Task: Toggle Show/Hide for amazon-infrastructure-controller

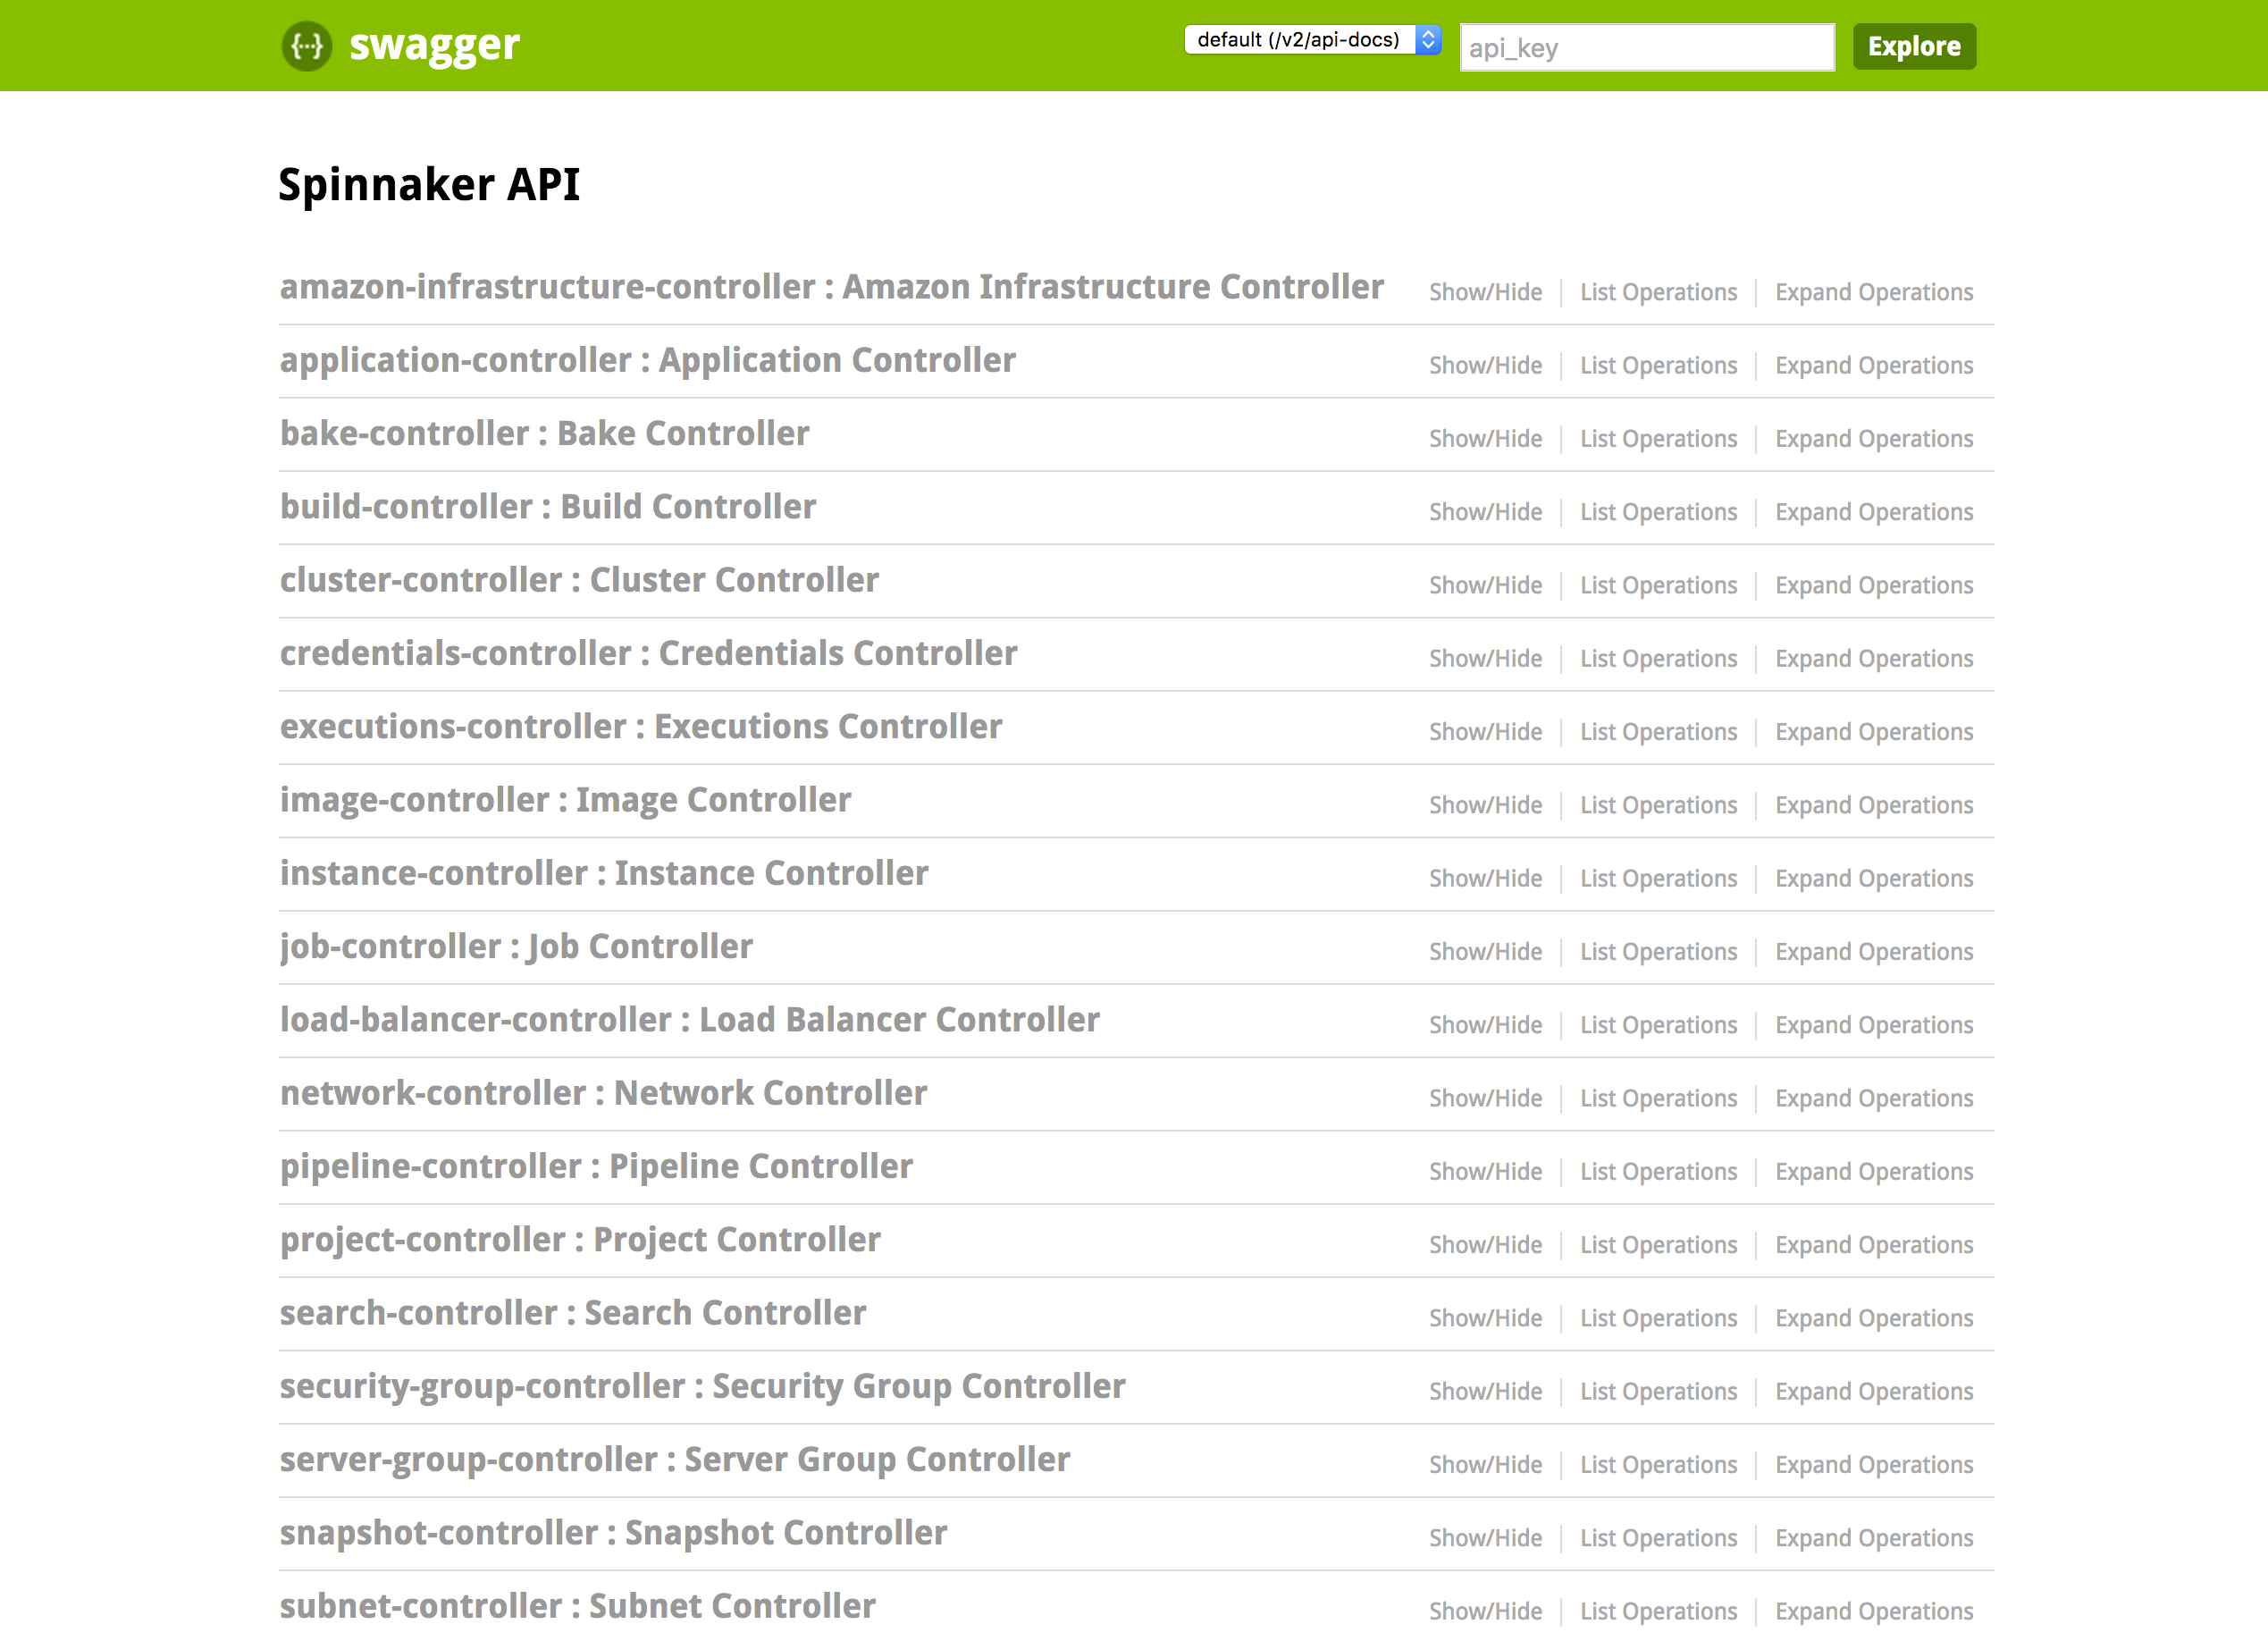Action: point(1485,292)
